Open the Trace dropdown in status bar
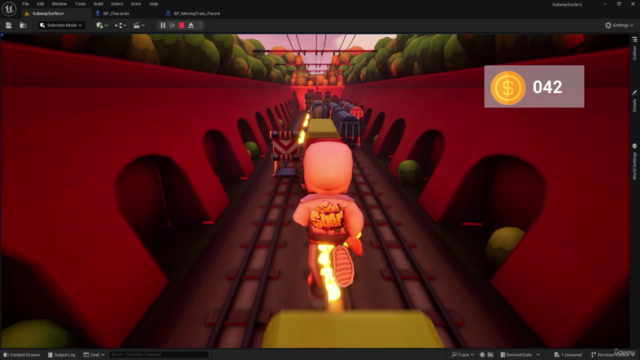The image size is (640, 360). coord(463,355)
